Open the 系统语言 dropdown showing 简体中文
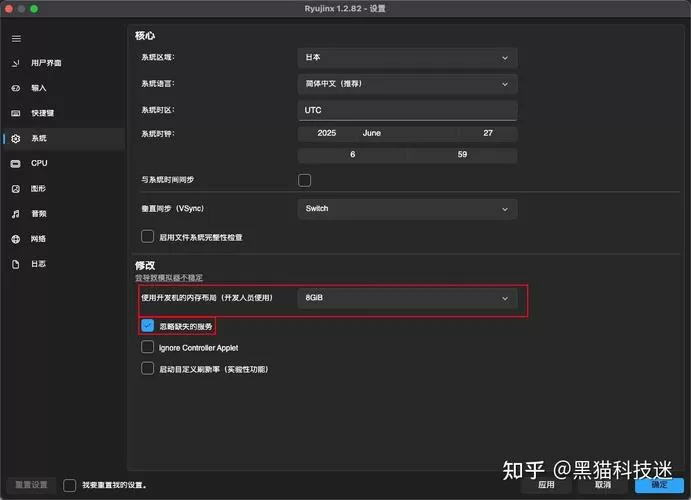The image size is (691, 500). (407, 84)
